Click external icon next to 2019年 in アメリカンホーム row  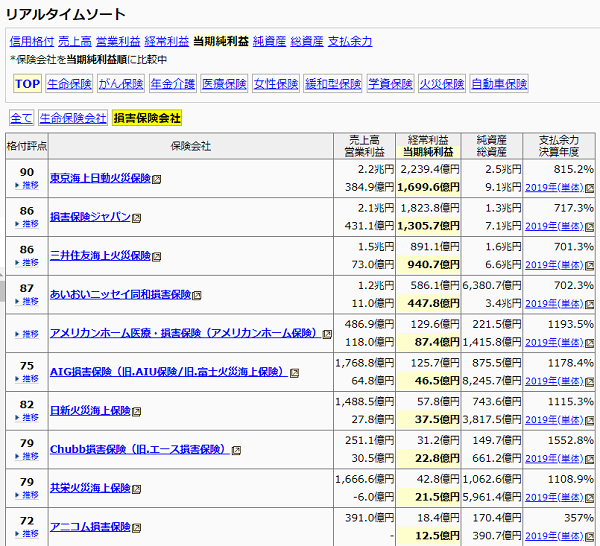[590, 343]
